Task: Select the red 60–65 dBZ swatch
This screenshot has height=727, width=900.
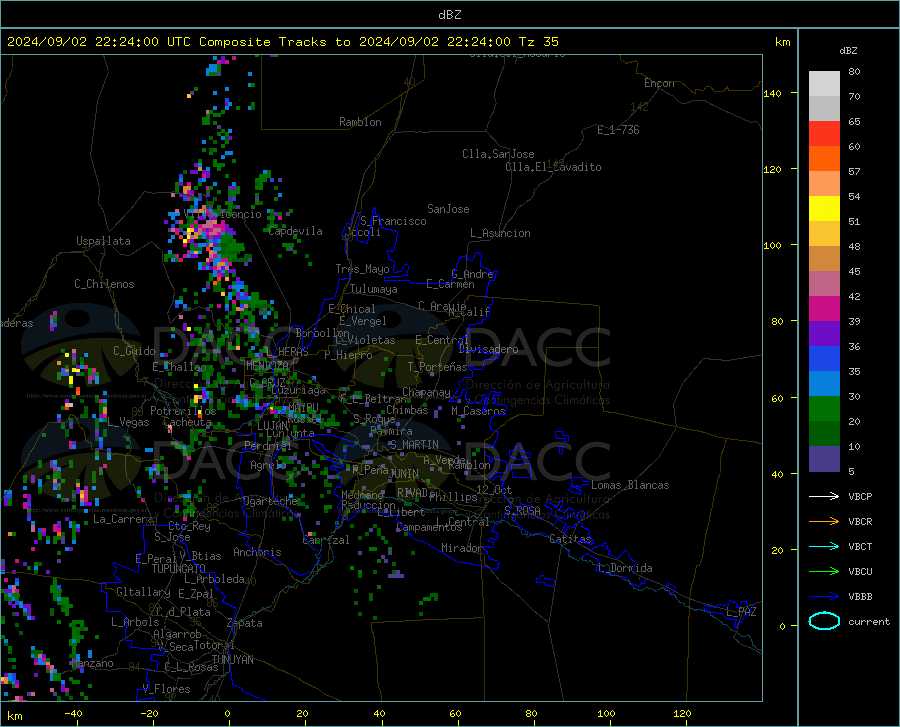Action: (x=824, y=134)
